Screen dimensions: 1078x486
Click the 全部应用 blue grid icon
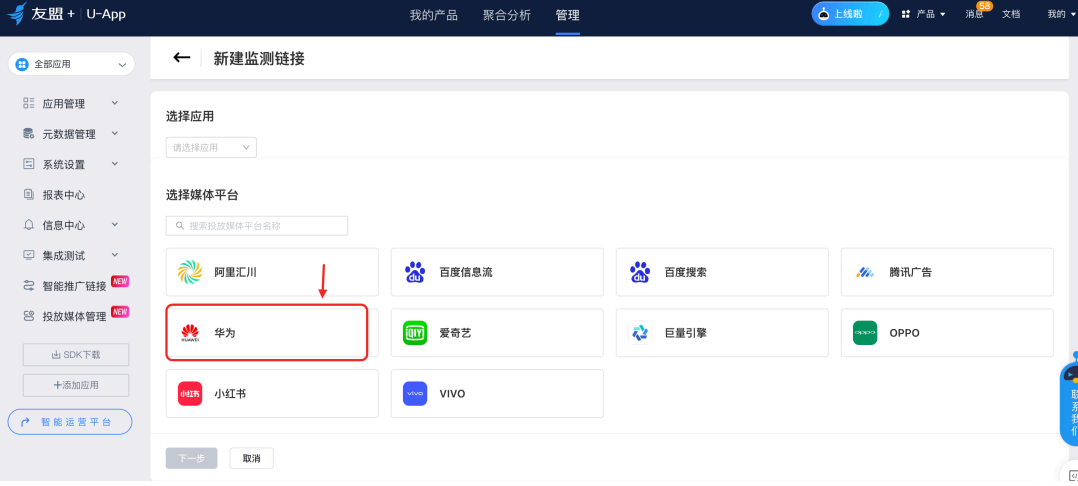(22, 64)
